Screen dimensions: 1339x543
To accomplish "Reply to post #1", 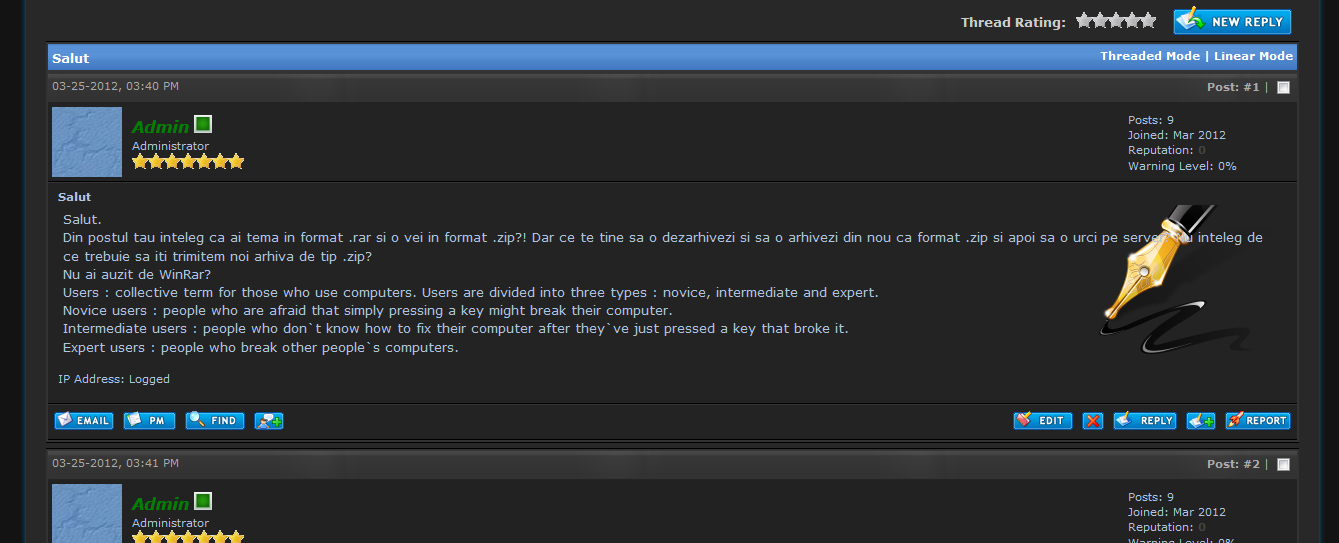I will pyautogui.click(x=1145, y=421).
